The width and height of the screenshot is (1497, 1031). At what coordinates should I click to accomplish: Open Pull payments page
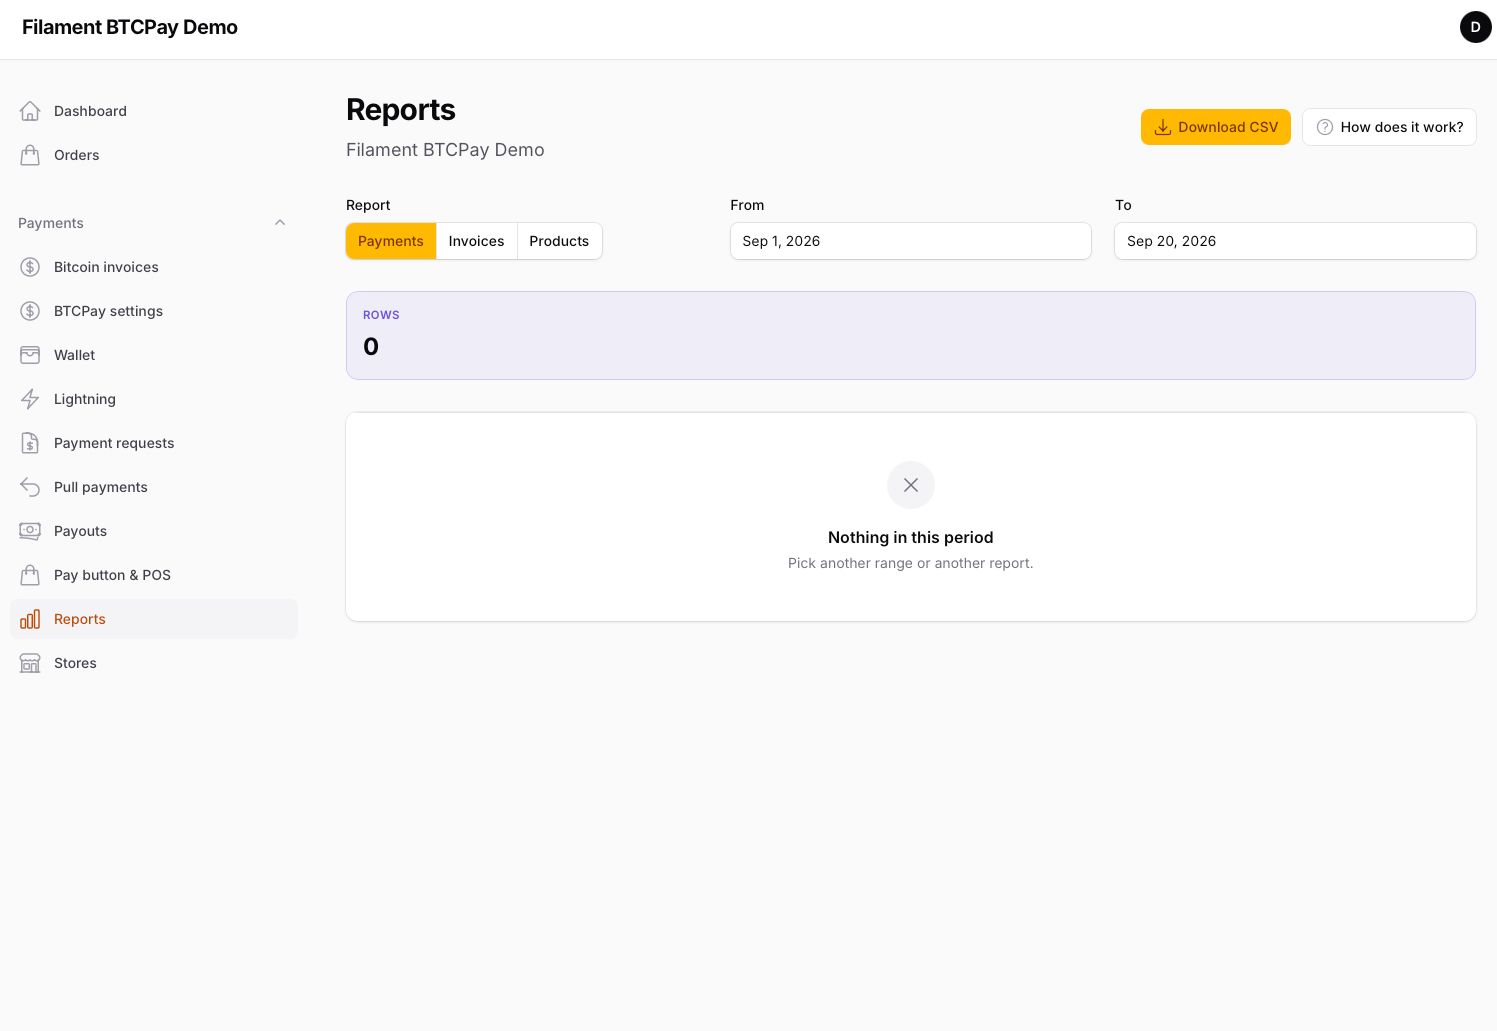[154, 487]
